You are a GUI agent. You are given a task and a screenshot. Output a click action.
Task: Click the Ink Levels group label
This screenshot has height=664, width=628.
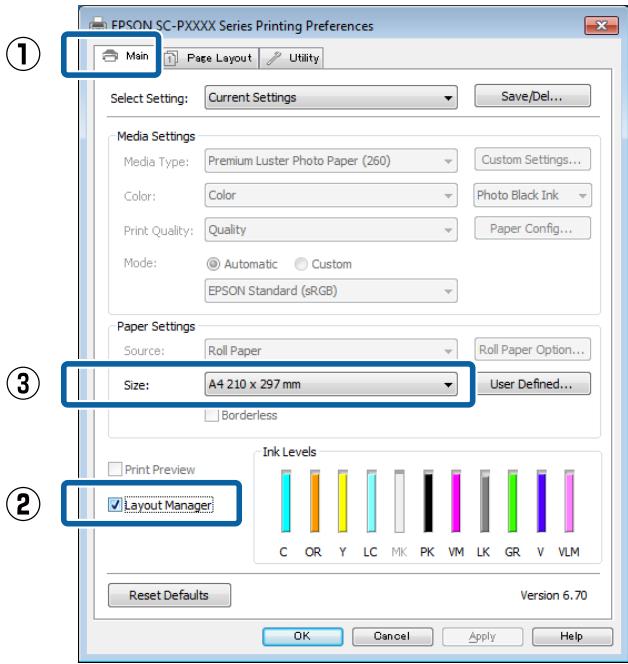pyautogui.click(x=289, y=452)
